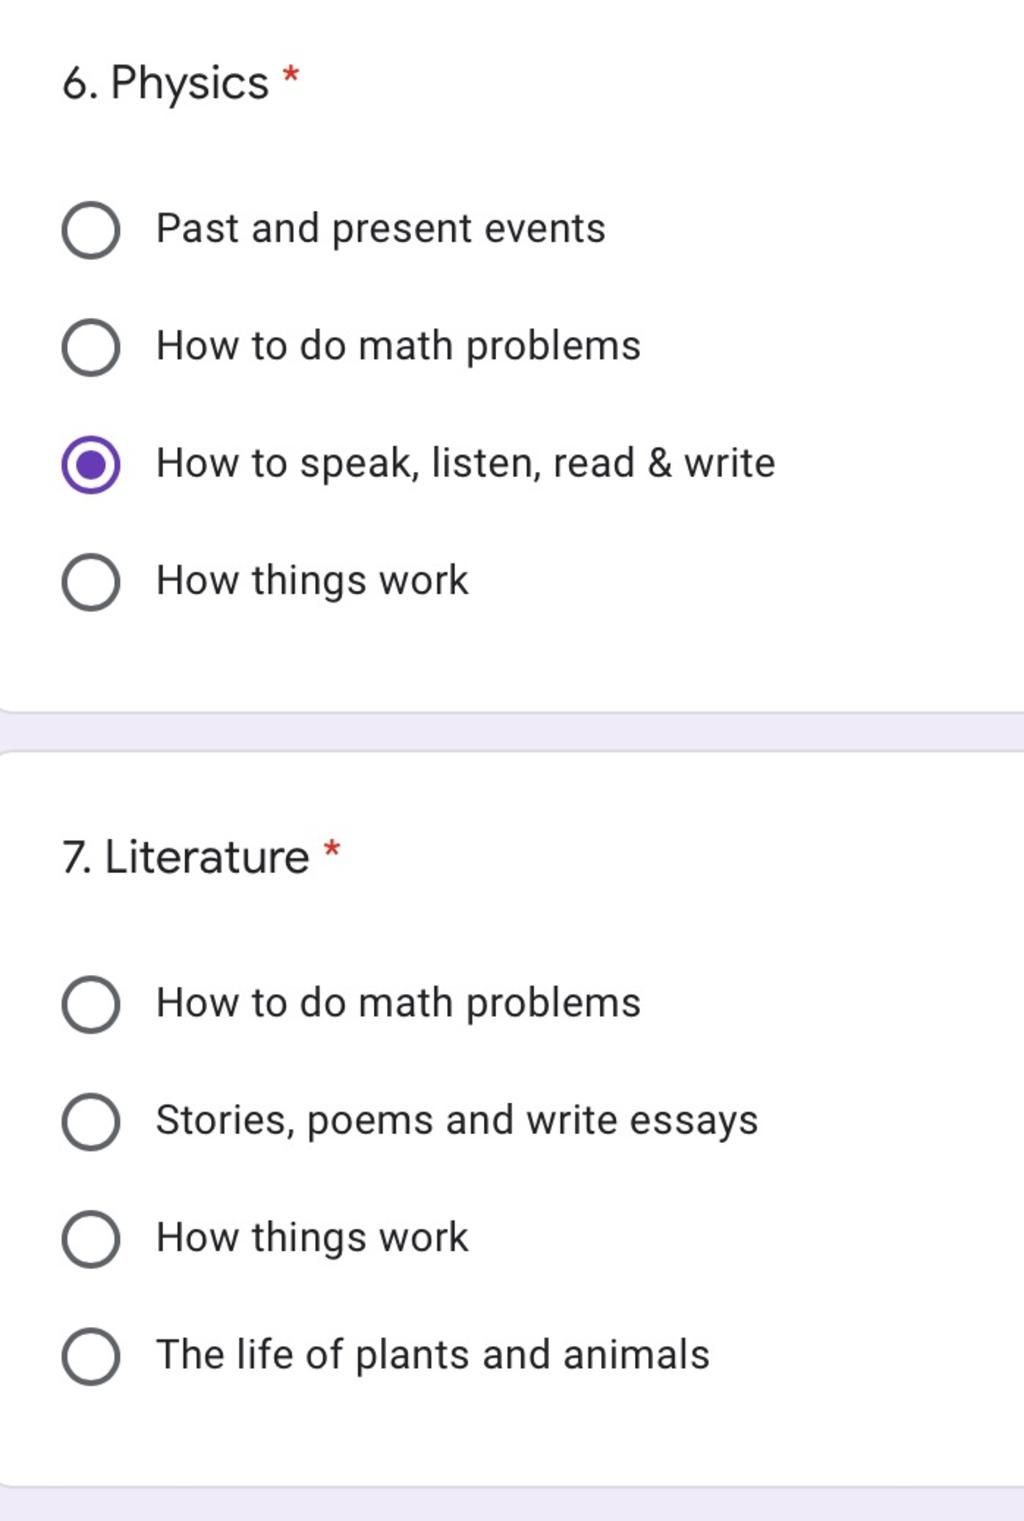Click the red required asterisk beside Literature
1024x1521 pixels.
332,850
